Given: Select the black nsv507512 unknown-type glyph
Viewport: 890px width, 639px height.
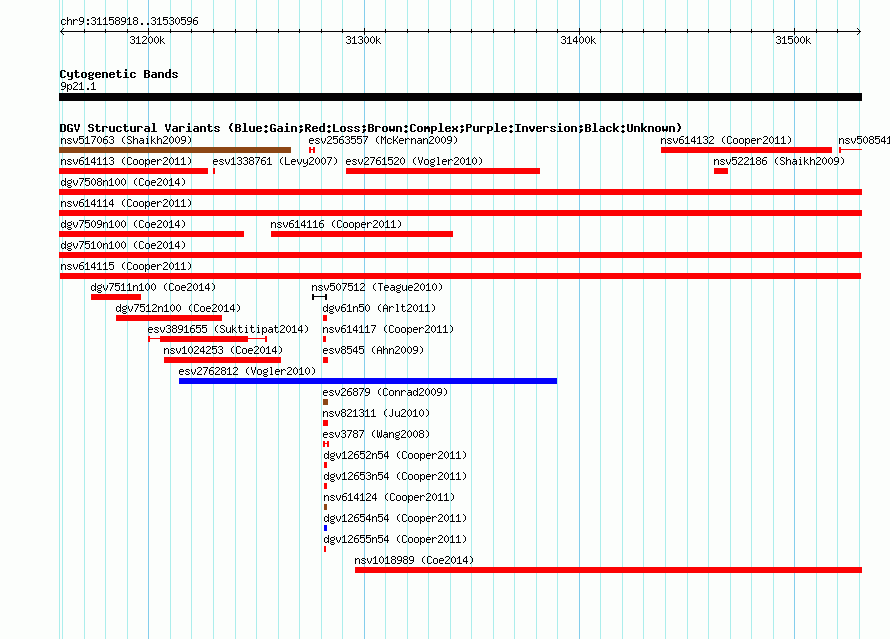Looking at the screenshot, I should click(319, 297).
